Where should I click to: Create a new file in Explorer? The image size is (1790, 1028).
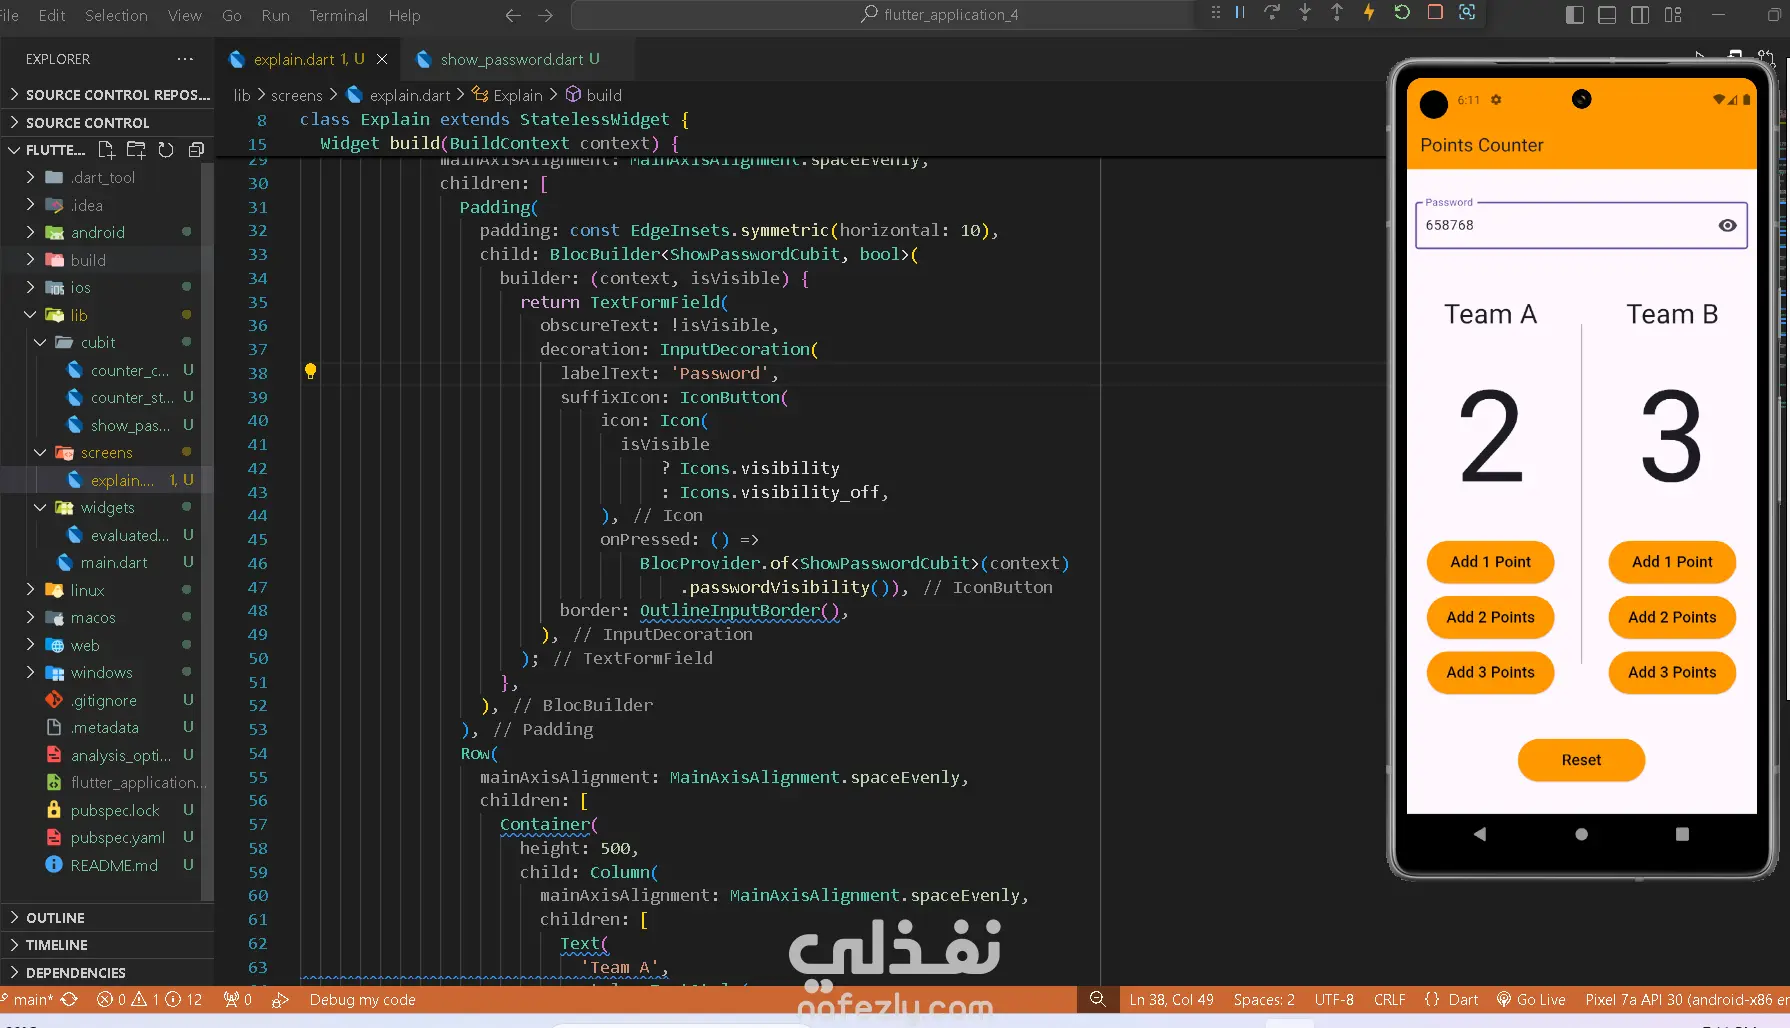(x=106, y=150)
